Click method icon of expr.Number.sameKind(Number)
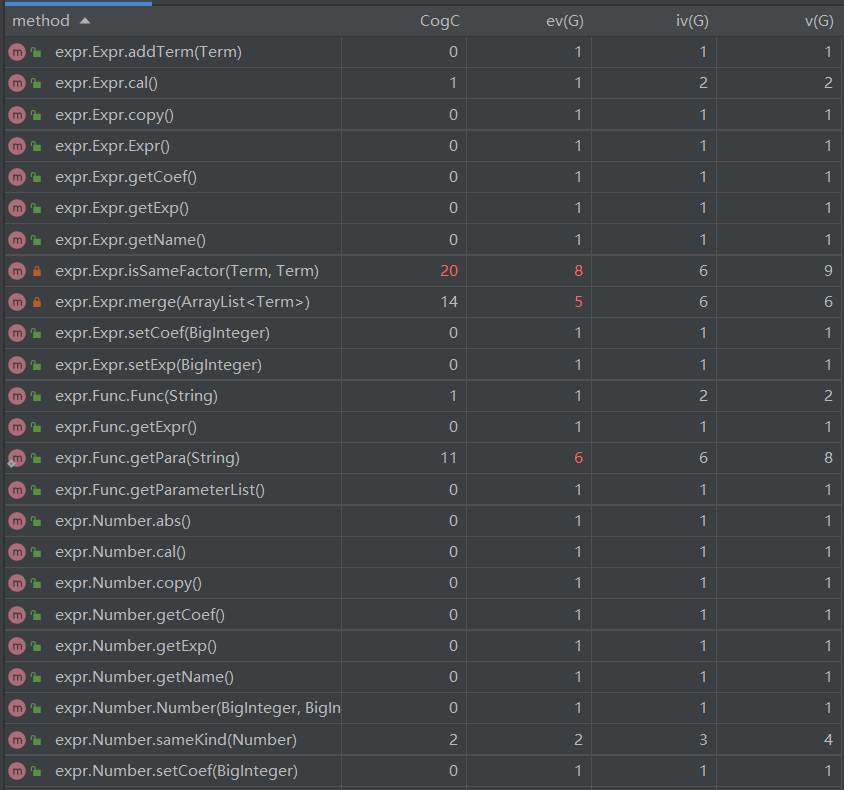The width and height of the screenshot is (844, 790). coord(17,740)
